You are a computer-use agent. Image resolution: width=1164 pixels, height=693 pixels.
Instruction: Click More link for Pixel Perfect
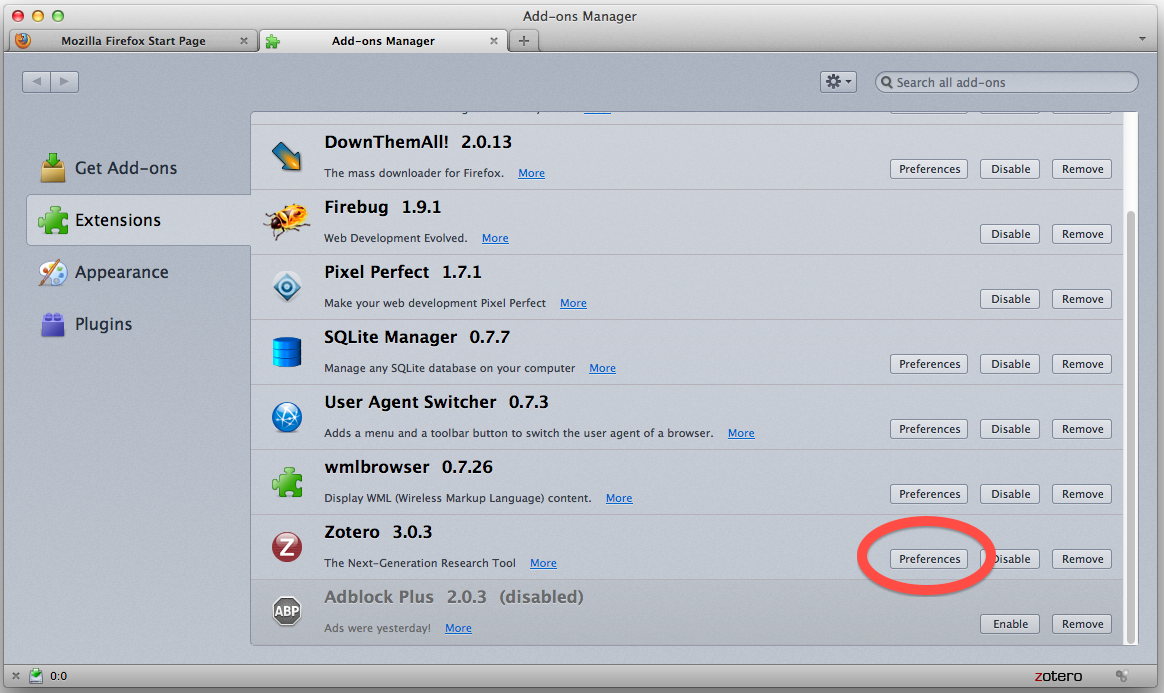click(573, 303)
